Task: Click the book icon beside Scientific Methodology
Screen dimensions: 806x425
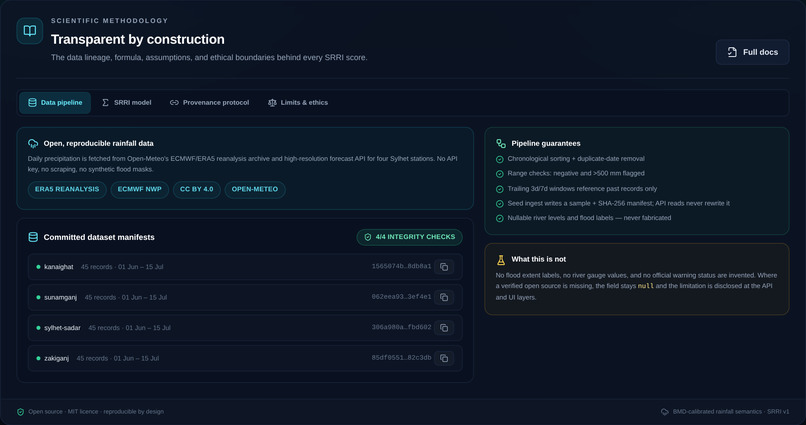Action: coord(30,31)
